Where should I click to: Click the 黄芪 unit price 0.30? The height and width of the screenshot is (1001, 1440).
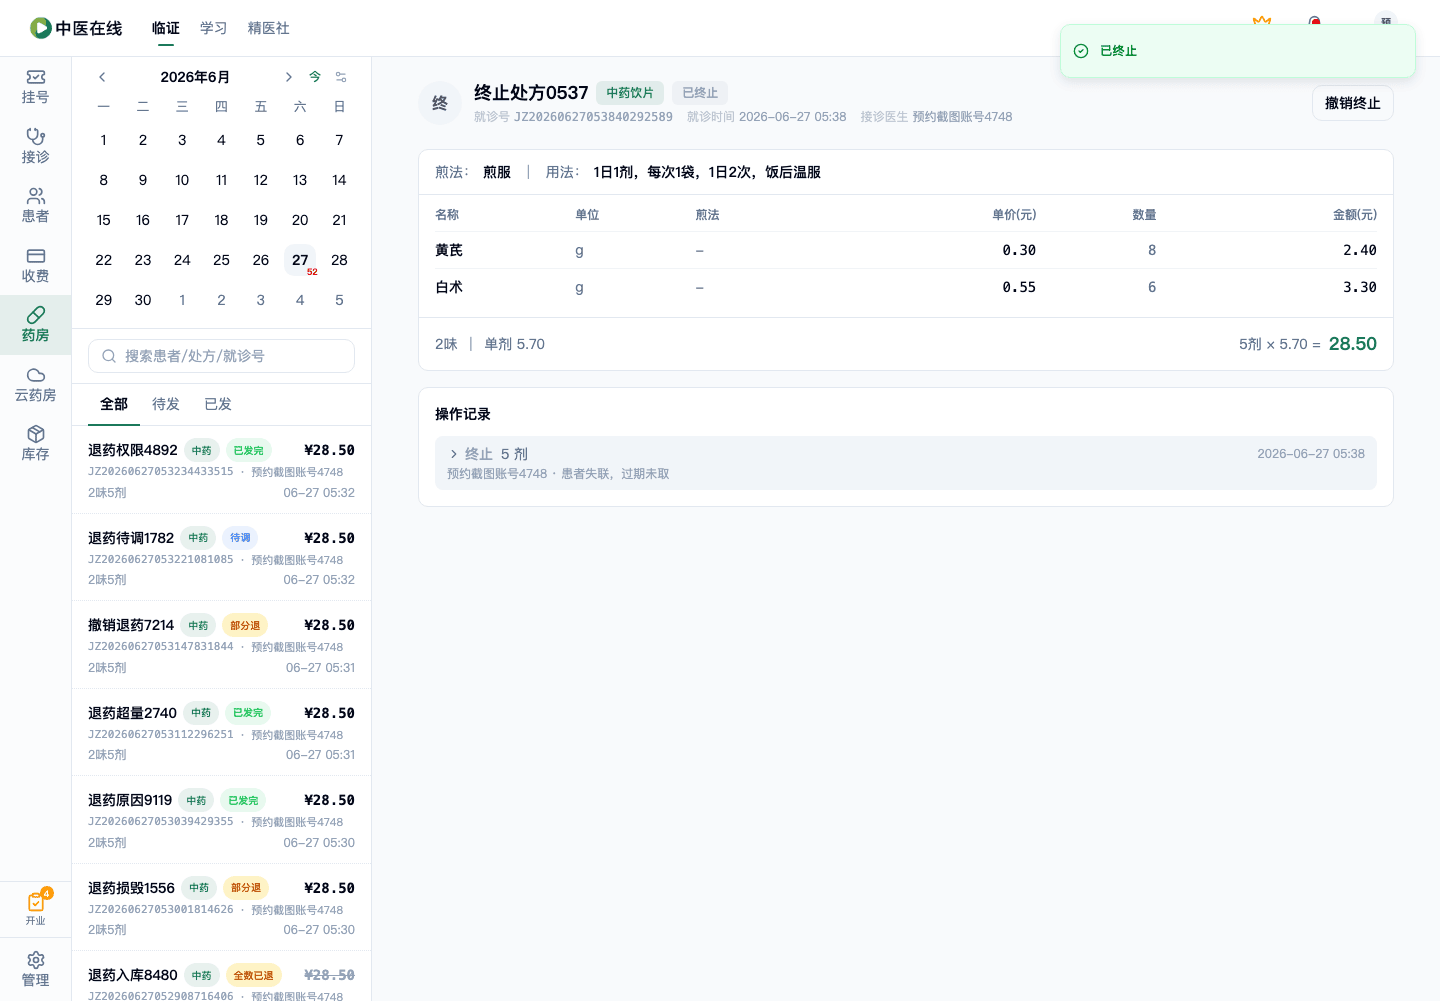coord(1019,250)
